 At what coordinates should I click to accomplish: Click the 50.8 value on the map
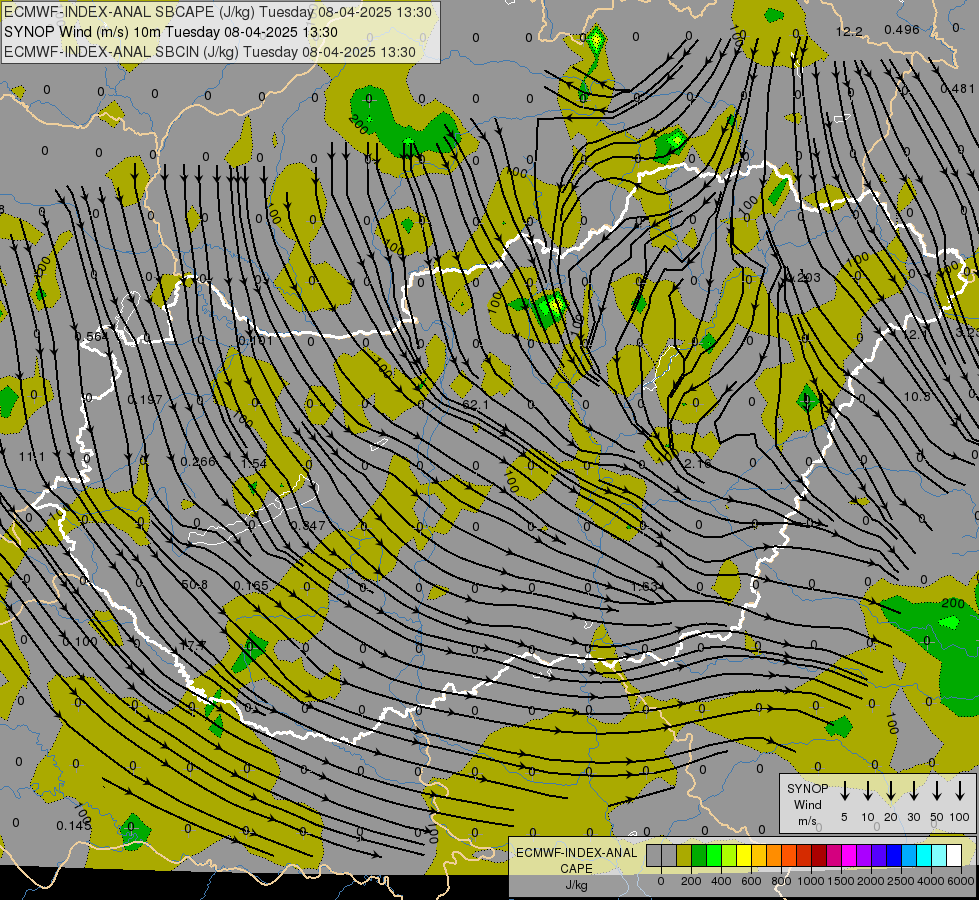point(194,585)
